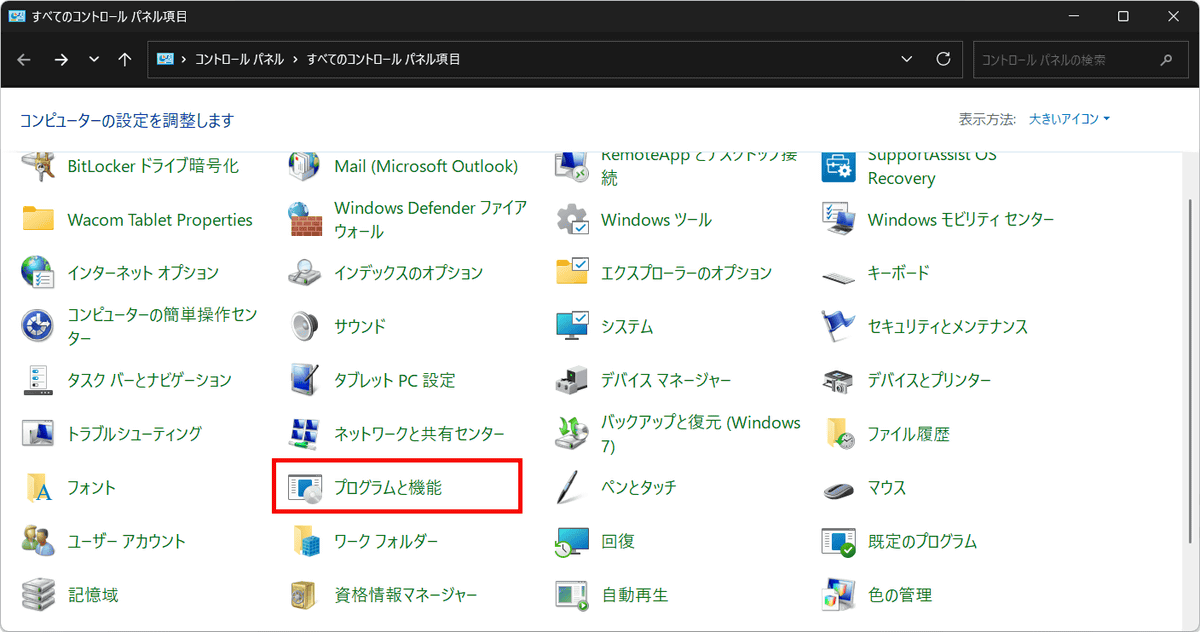Click the セキュリティとメンテナンス flag icon
This screenshot has height=632, width=1200.
(x=838, y=327)
